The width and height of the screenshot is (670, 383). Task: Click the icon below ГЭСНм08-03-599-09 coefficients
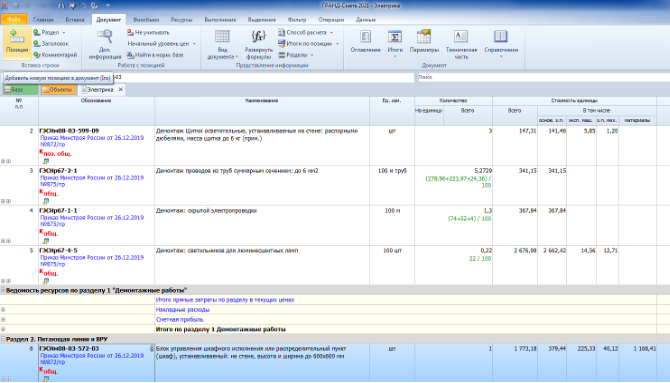pyautogui.click(x=46, y=162)
